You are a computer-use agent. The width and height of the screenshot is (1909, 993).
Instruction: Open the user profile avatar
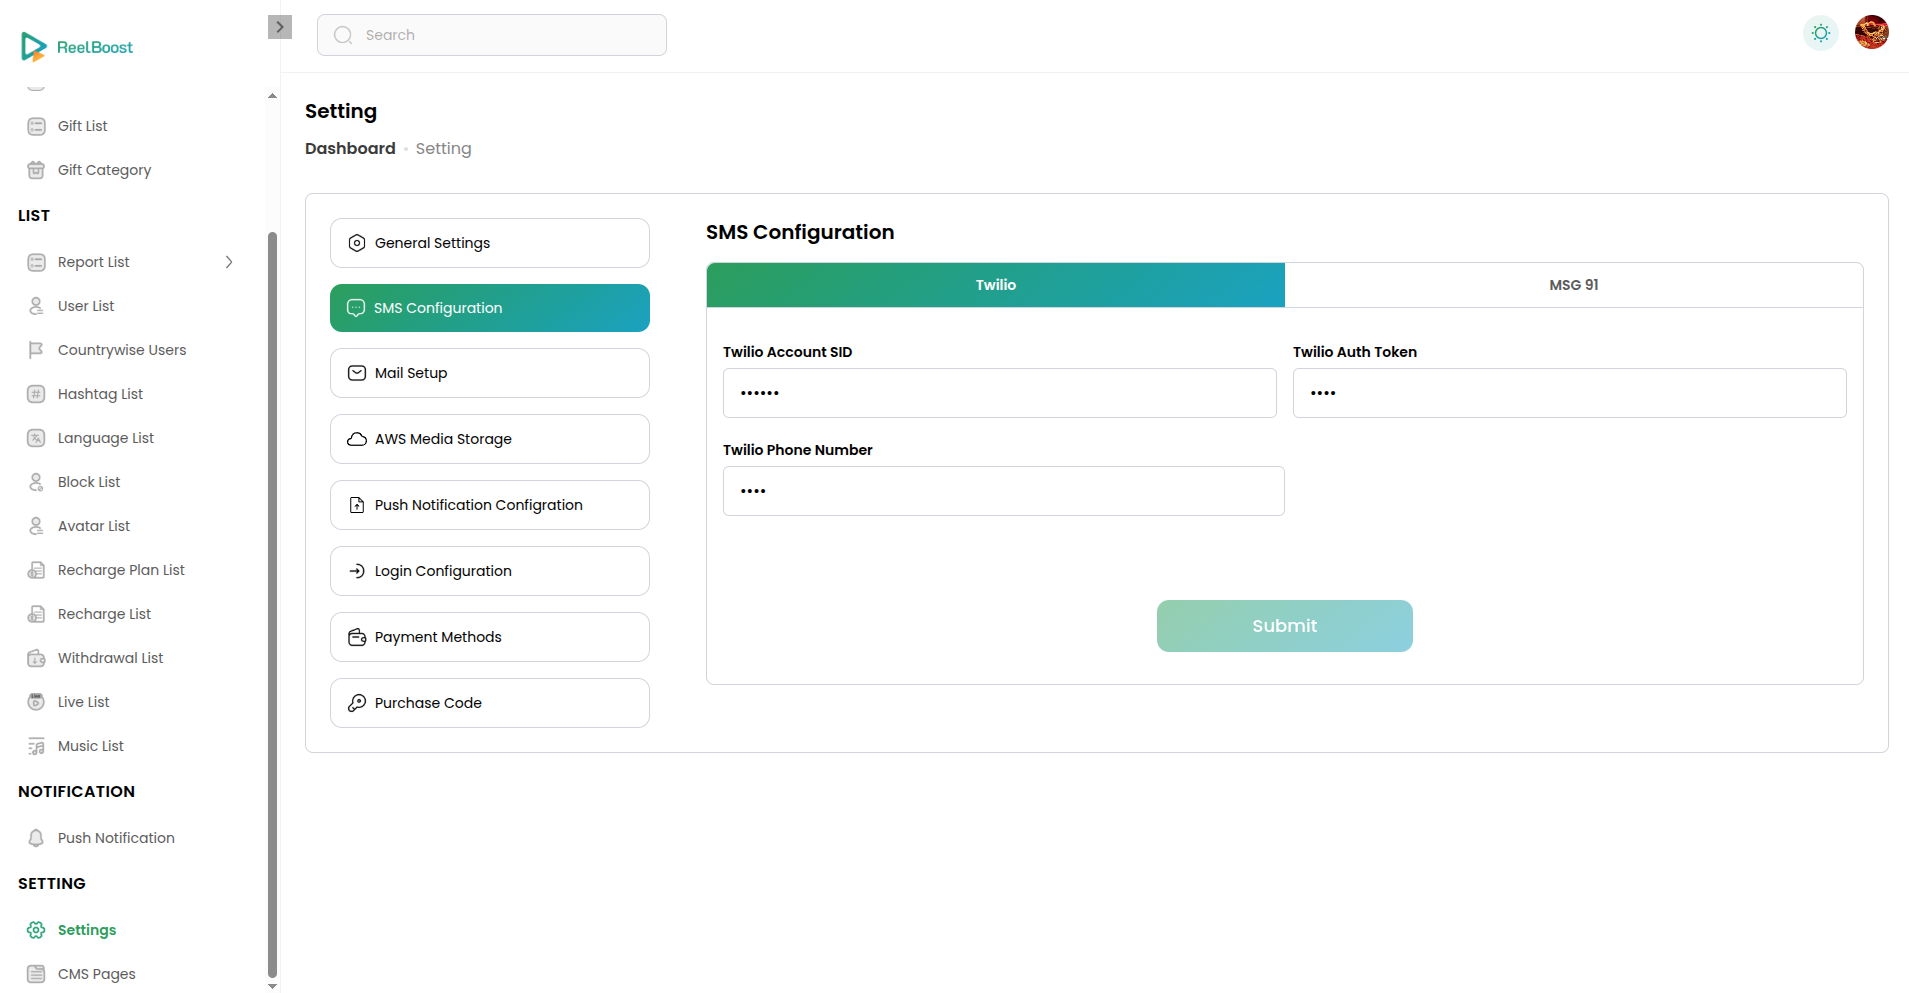[1872, 32]
